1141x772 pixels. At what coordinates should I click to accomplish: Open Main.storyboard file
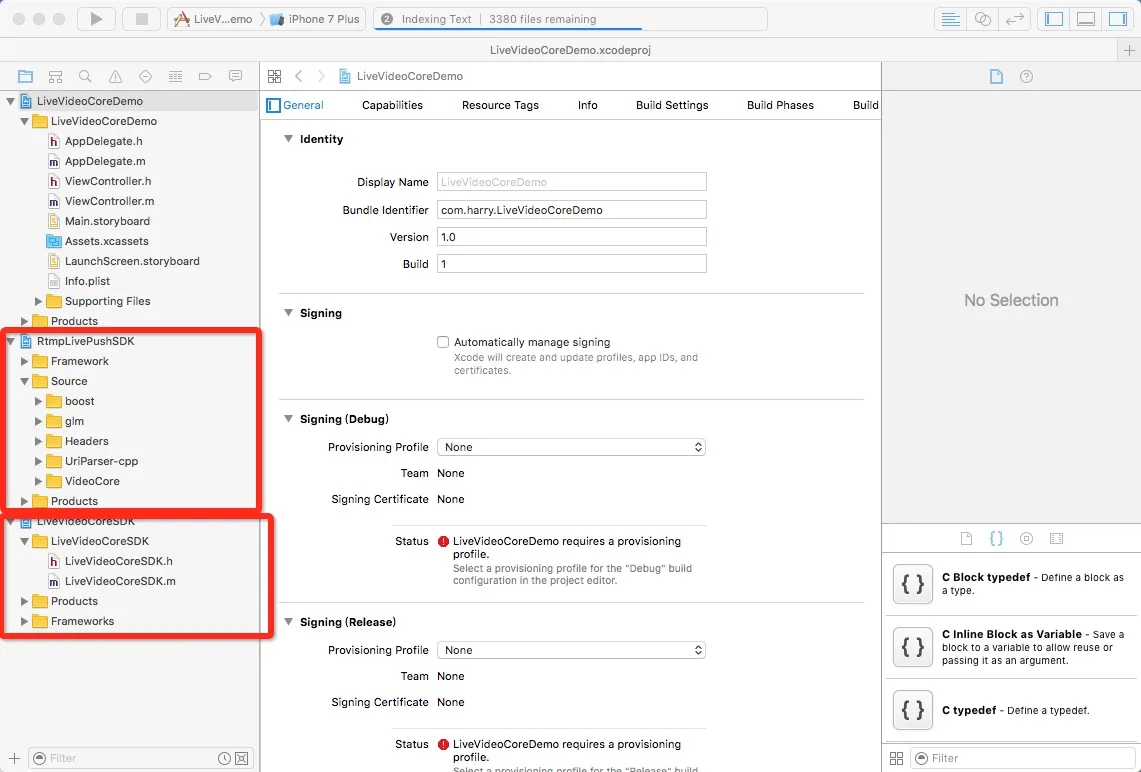click(x=107, y=221)
